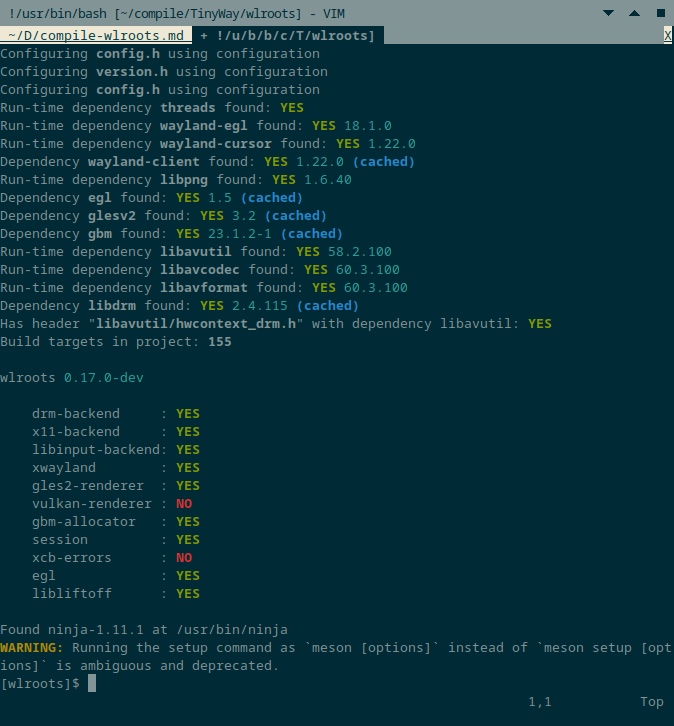674x726 pixels.
Task: Click the /usr/bin/ninja path
Action: point(232,630)
